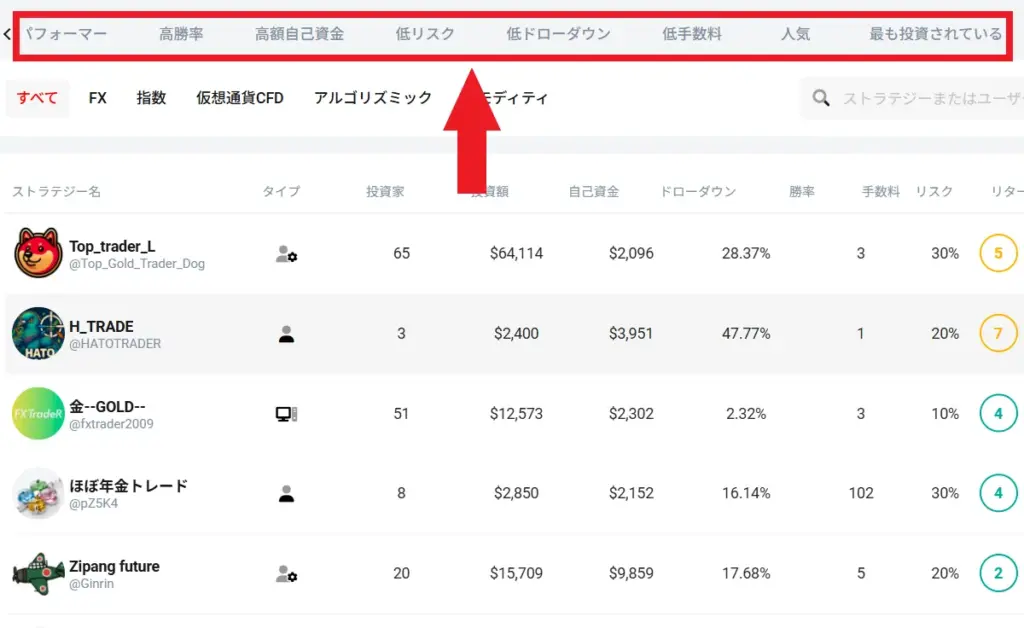Click the green risk circle 4 for 金--GOLD--
The height and width of the screenshot is (628, 1024).
998,413
